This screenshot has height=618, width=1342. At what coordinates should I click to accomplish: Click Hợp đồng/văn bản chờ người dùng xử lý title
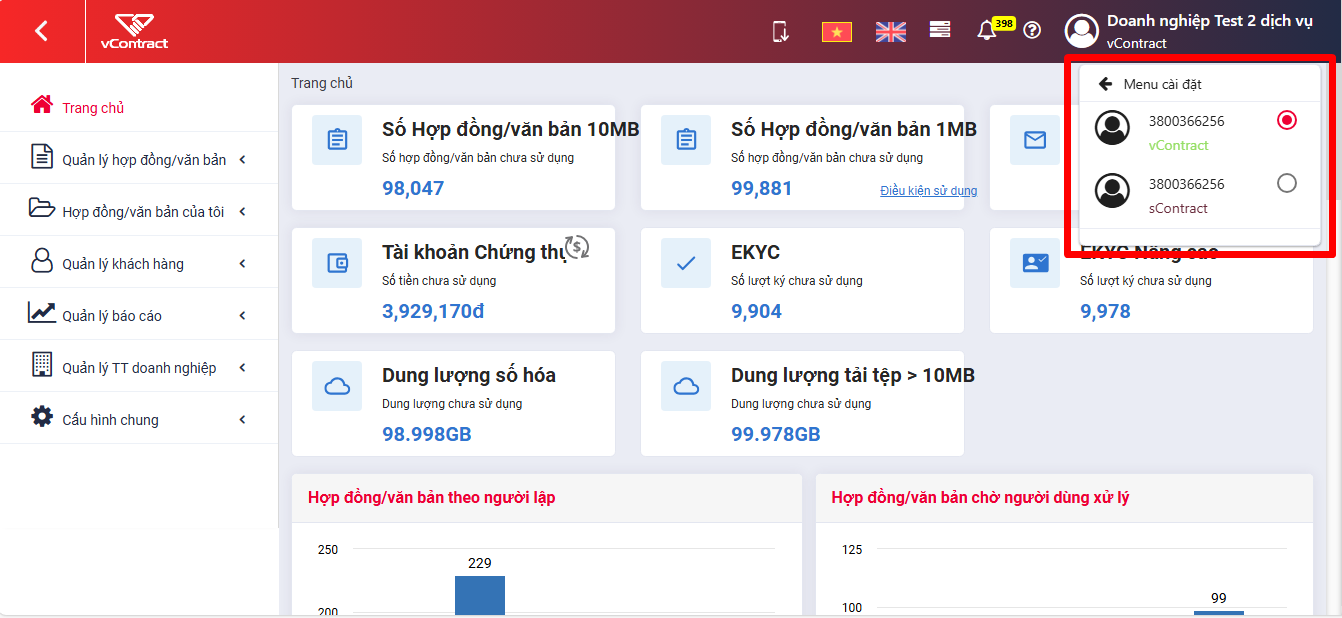point(980,497)
